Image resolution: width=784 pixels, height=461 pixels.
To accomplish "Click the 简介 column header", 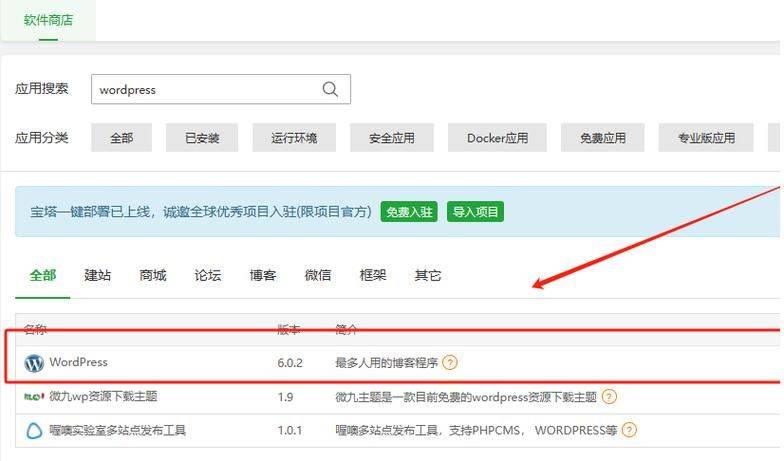I will click(346, 330).
